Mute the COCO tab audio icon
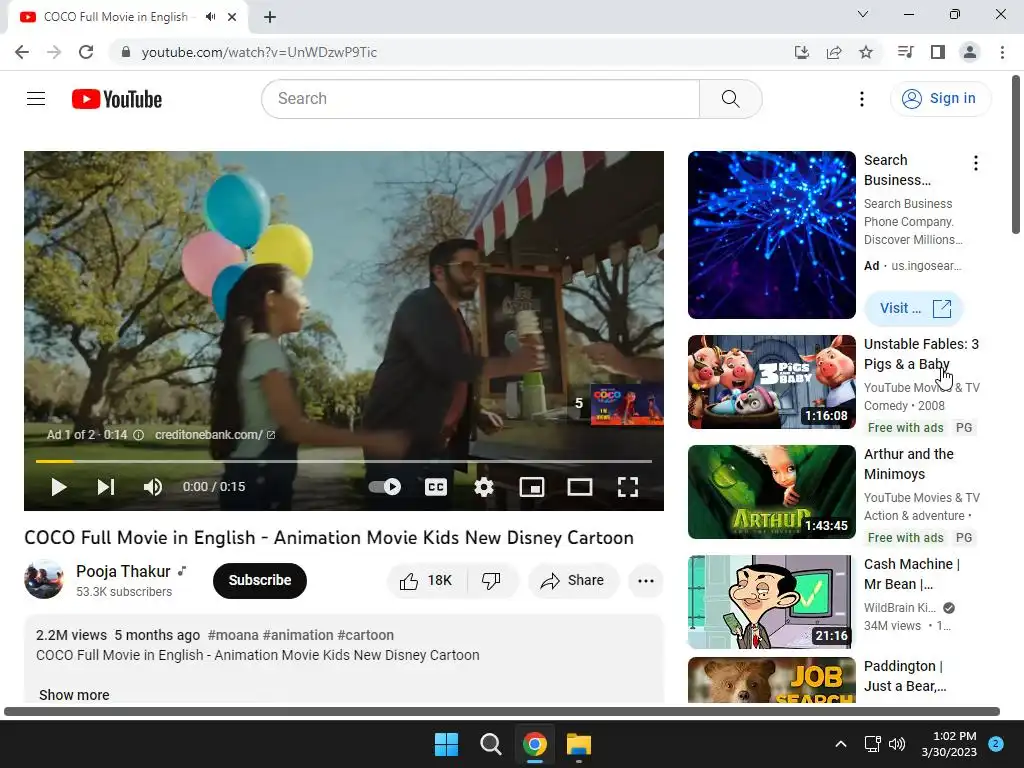This screenshot has height=768, width=1024. (x=210, y=17)
